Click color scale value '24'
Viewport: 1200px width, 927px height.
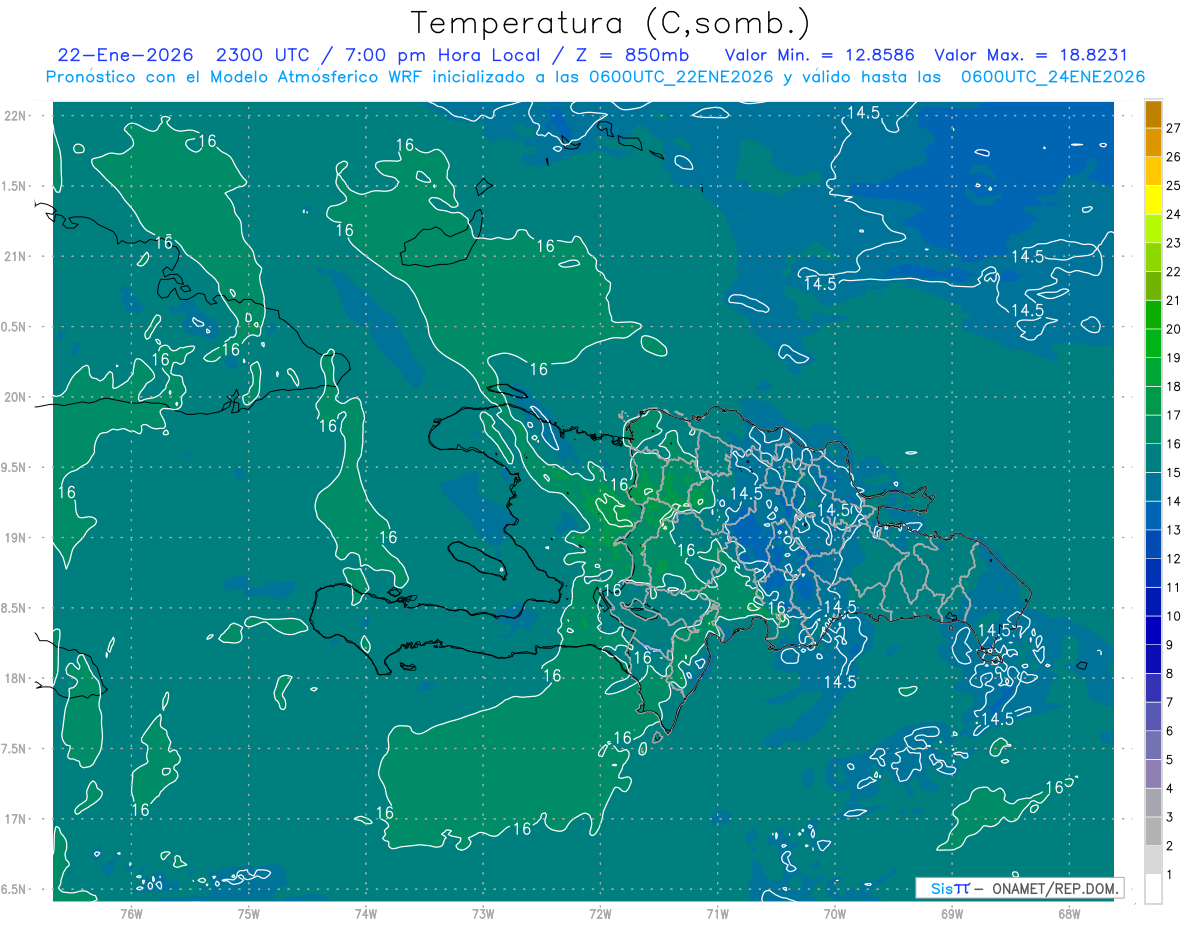pyautogui.click(x=1174, y=214)
